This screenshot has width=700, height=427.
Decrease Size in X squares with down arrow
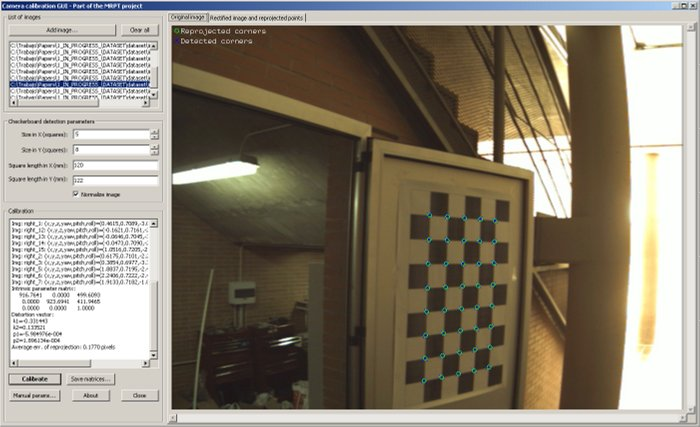[x=155, y=135]
